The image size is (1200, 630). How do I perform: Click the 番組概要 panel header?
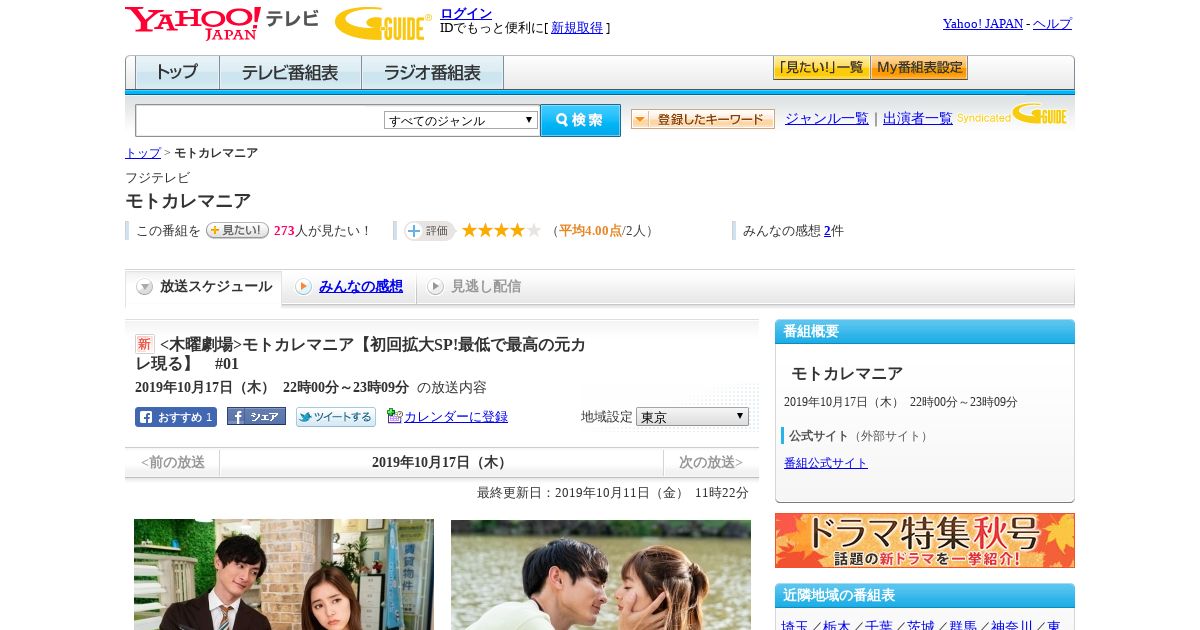tap(925, 332)
